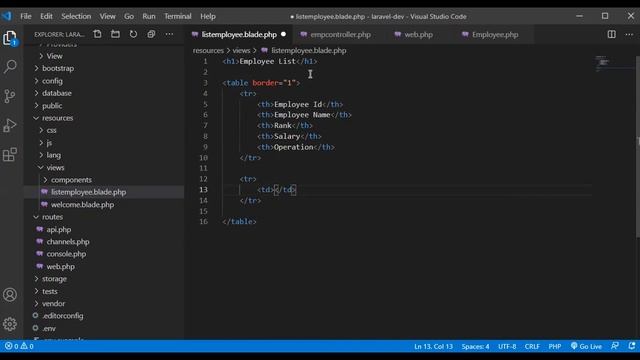Expand the lang folder

tap(53, 155)
